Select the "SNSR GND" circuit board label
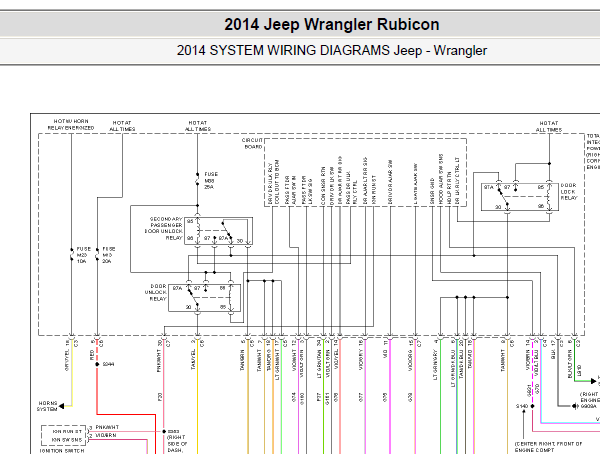Image resolution: width=600 pixels, height=454 pixels. (x=432, y=191)
